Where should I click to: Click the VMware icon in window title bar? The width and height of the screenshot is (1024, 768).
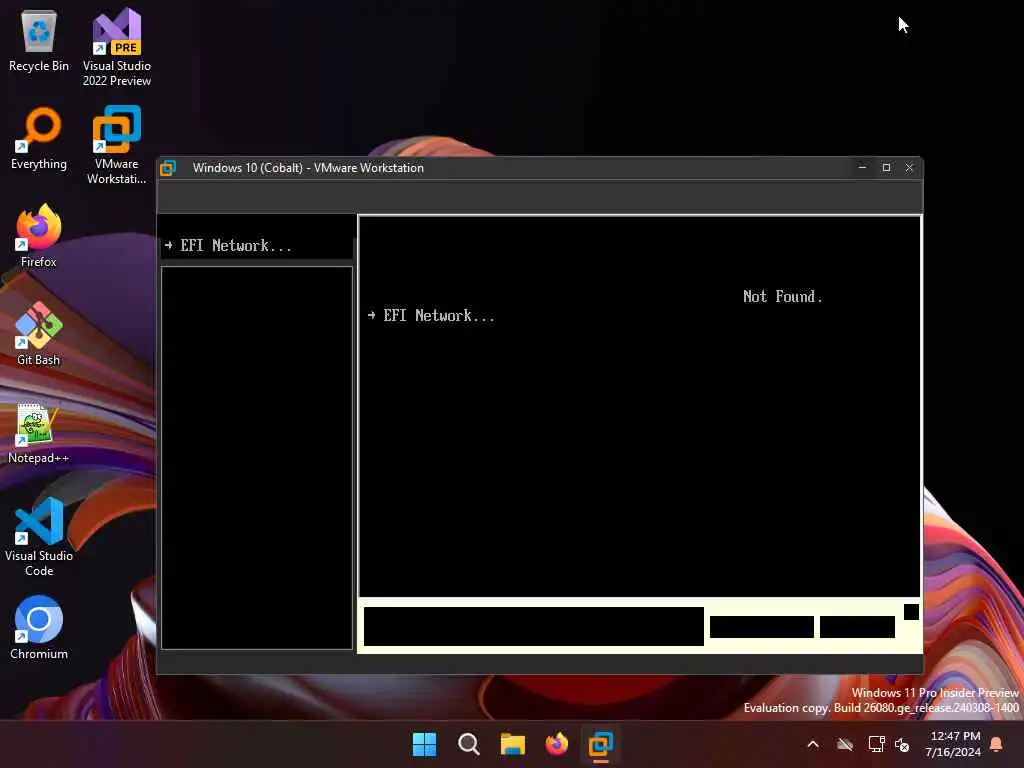(168, 168)
